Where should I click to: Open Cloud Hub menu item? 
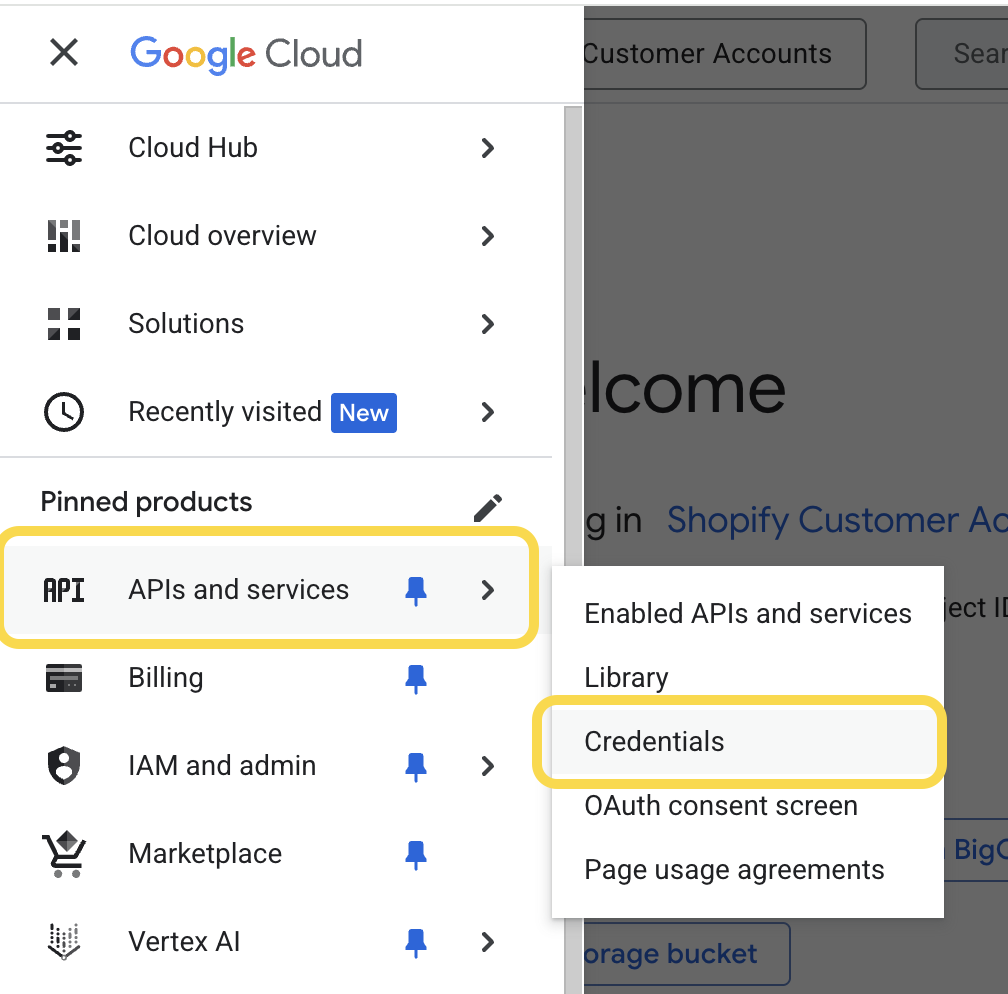(x=276, y=148)
